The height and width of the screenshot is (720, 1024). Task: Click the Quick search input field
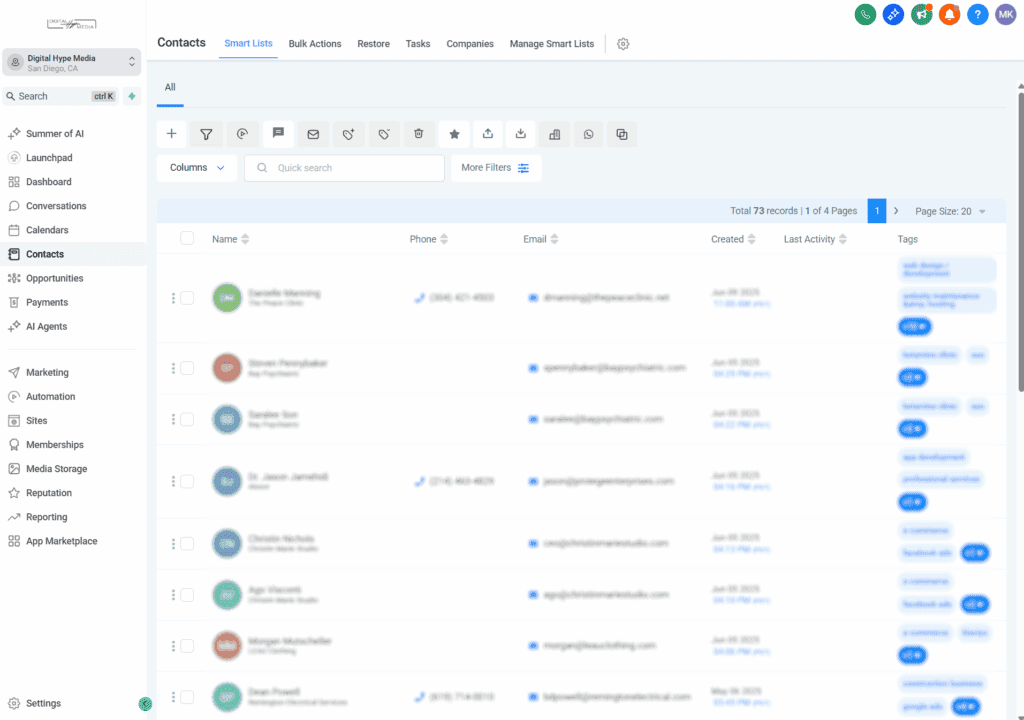click(x=344, y=168)
